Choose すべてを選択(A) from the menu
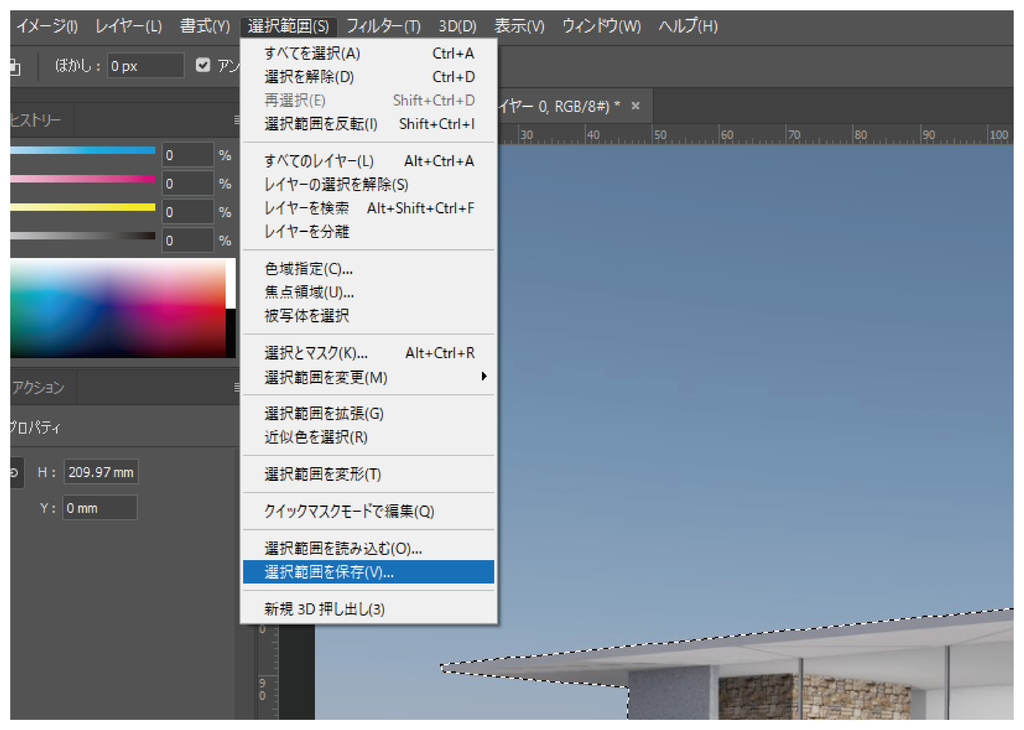The image size is (1024, 730). 369,54
